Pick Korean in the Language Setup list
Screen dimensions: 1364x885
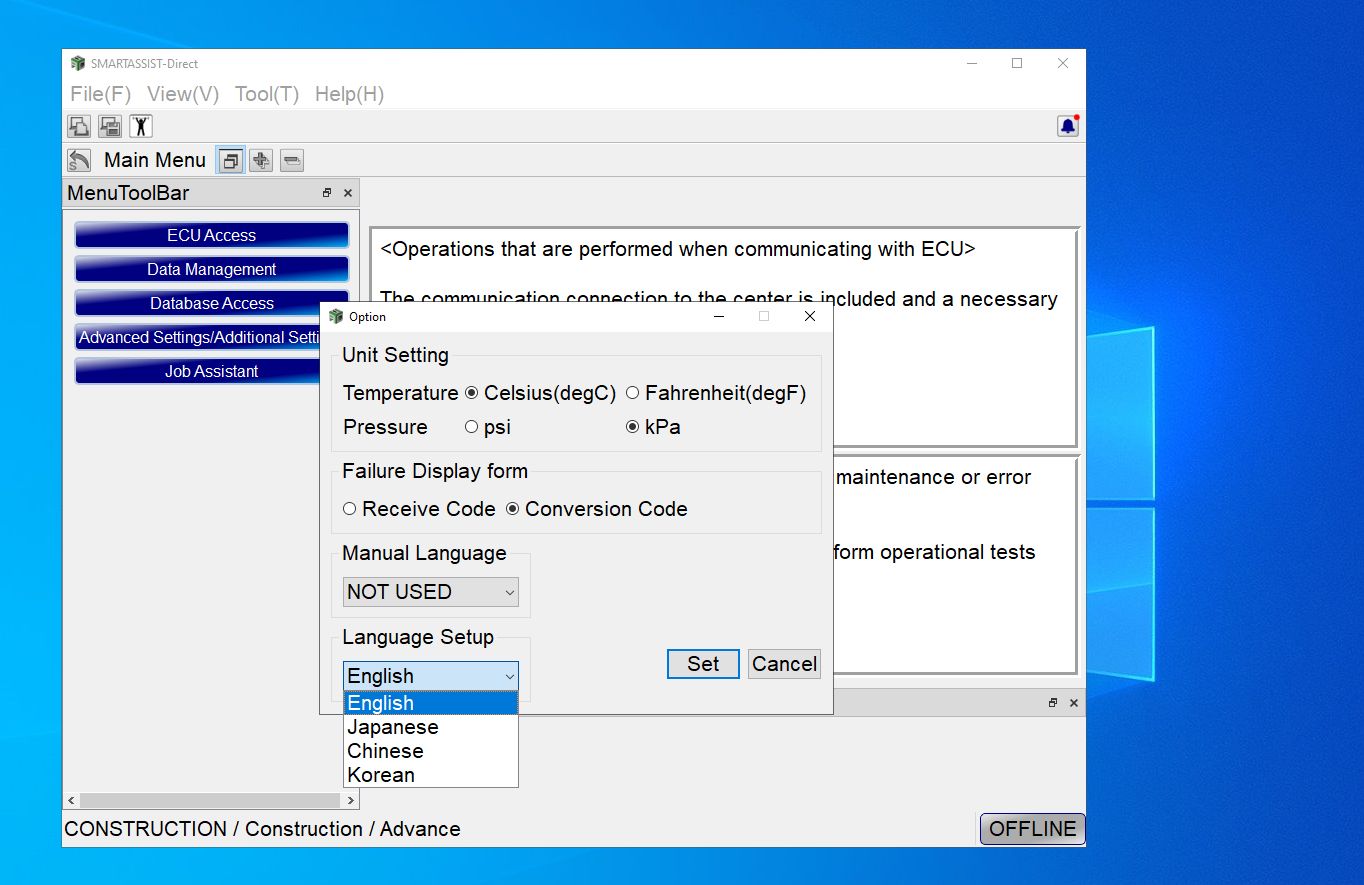click(x=381, y=775)
